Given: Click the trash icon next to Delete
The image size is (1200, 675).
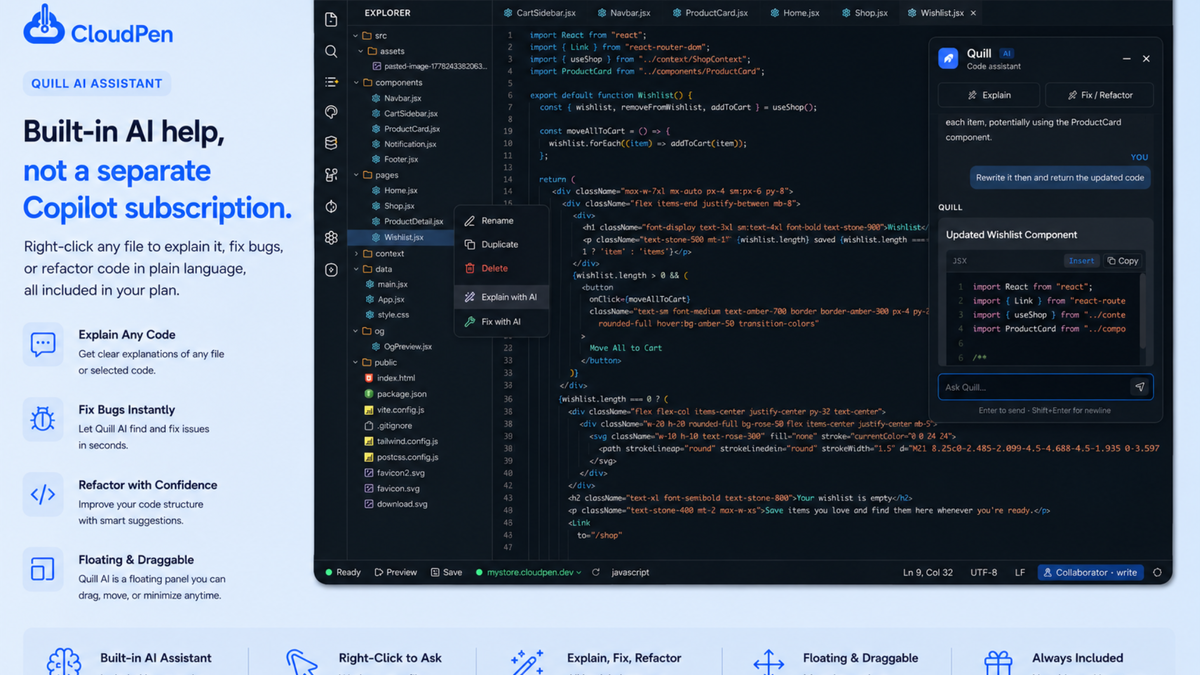Looking at the screenshot, I should (469, 268).
